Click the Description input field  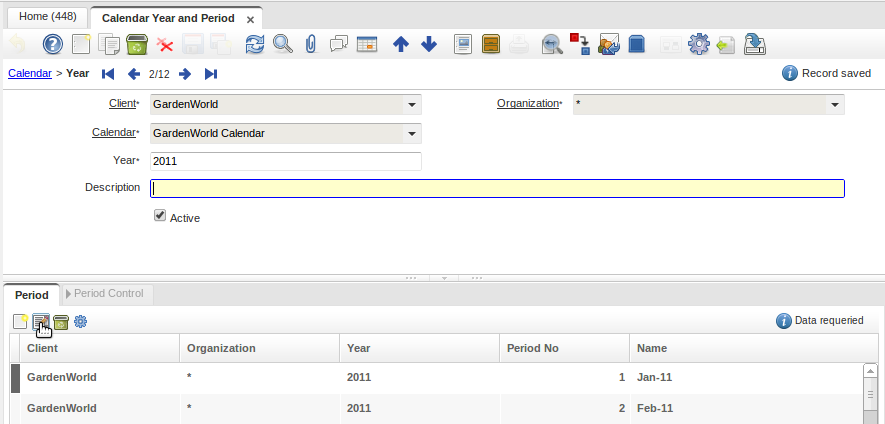tap(497, 188)
